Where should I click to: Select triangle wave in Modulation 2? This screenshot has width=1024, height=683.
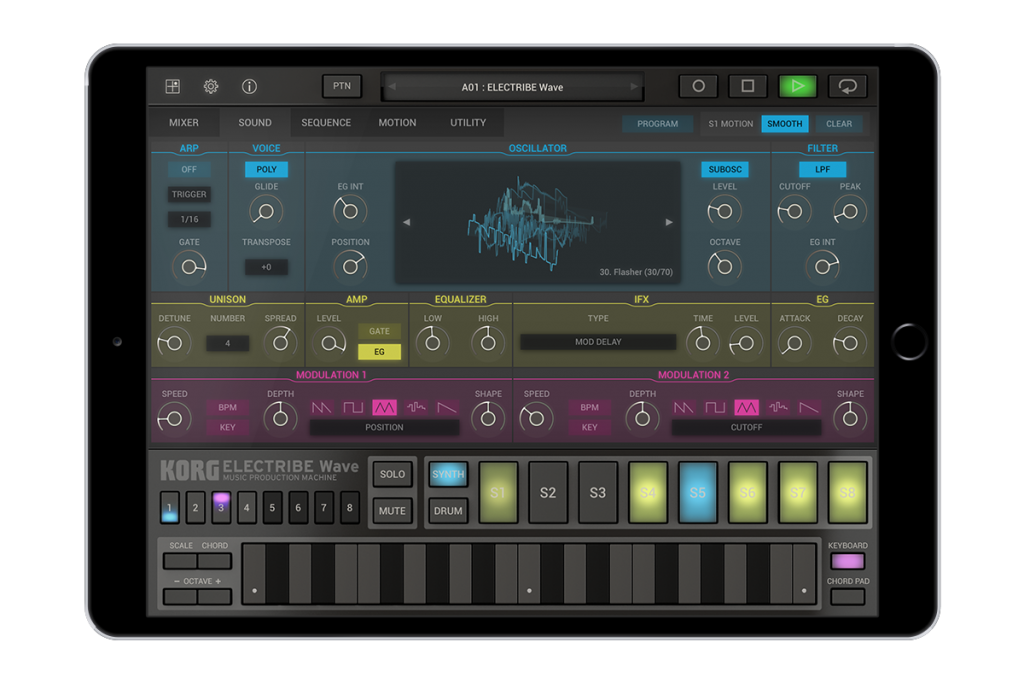746,407
